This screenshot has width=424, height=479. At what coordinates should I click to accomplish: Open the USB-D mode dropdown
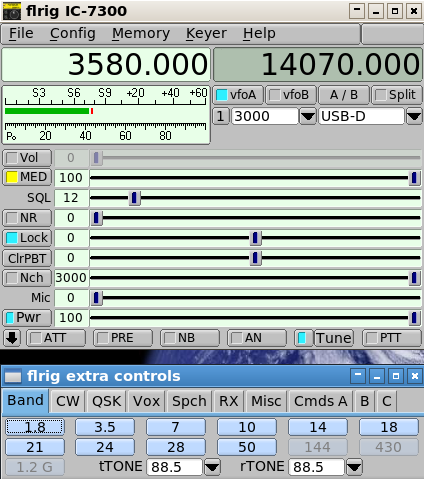tap(414, 116)
